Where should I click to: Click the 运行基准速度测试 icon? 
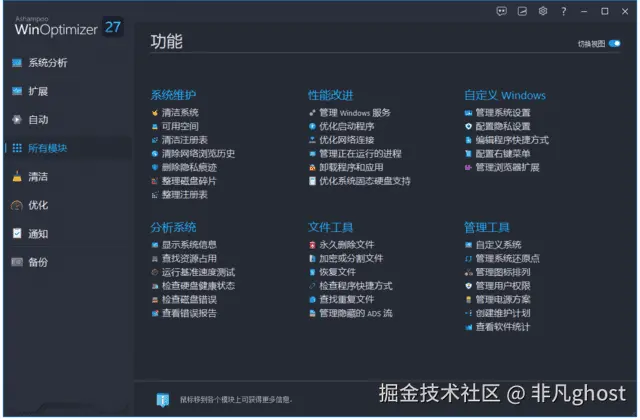[x=155, y=272]
